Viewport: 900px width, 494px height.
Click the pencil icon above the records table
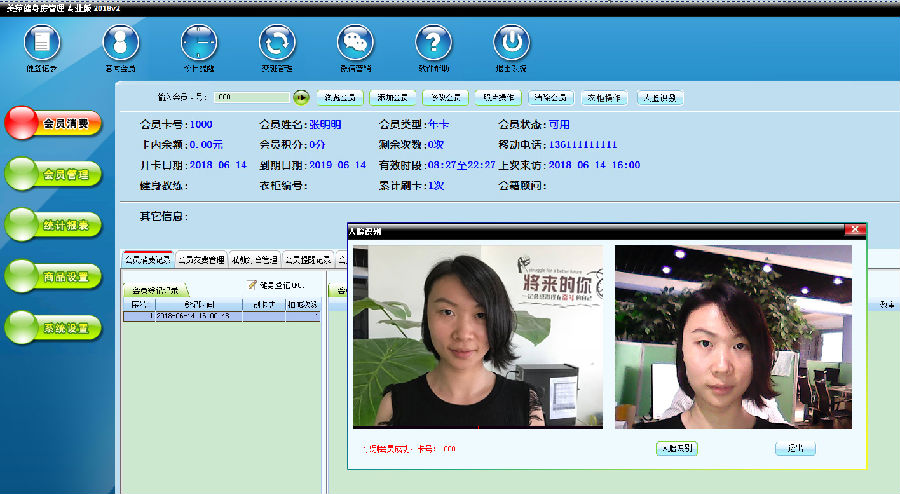tap(252, 285)
